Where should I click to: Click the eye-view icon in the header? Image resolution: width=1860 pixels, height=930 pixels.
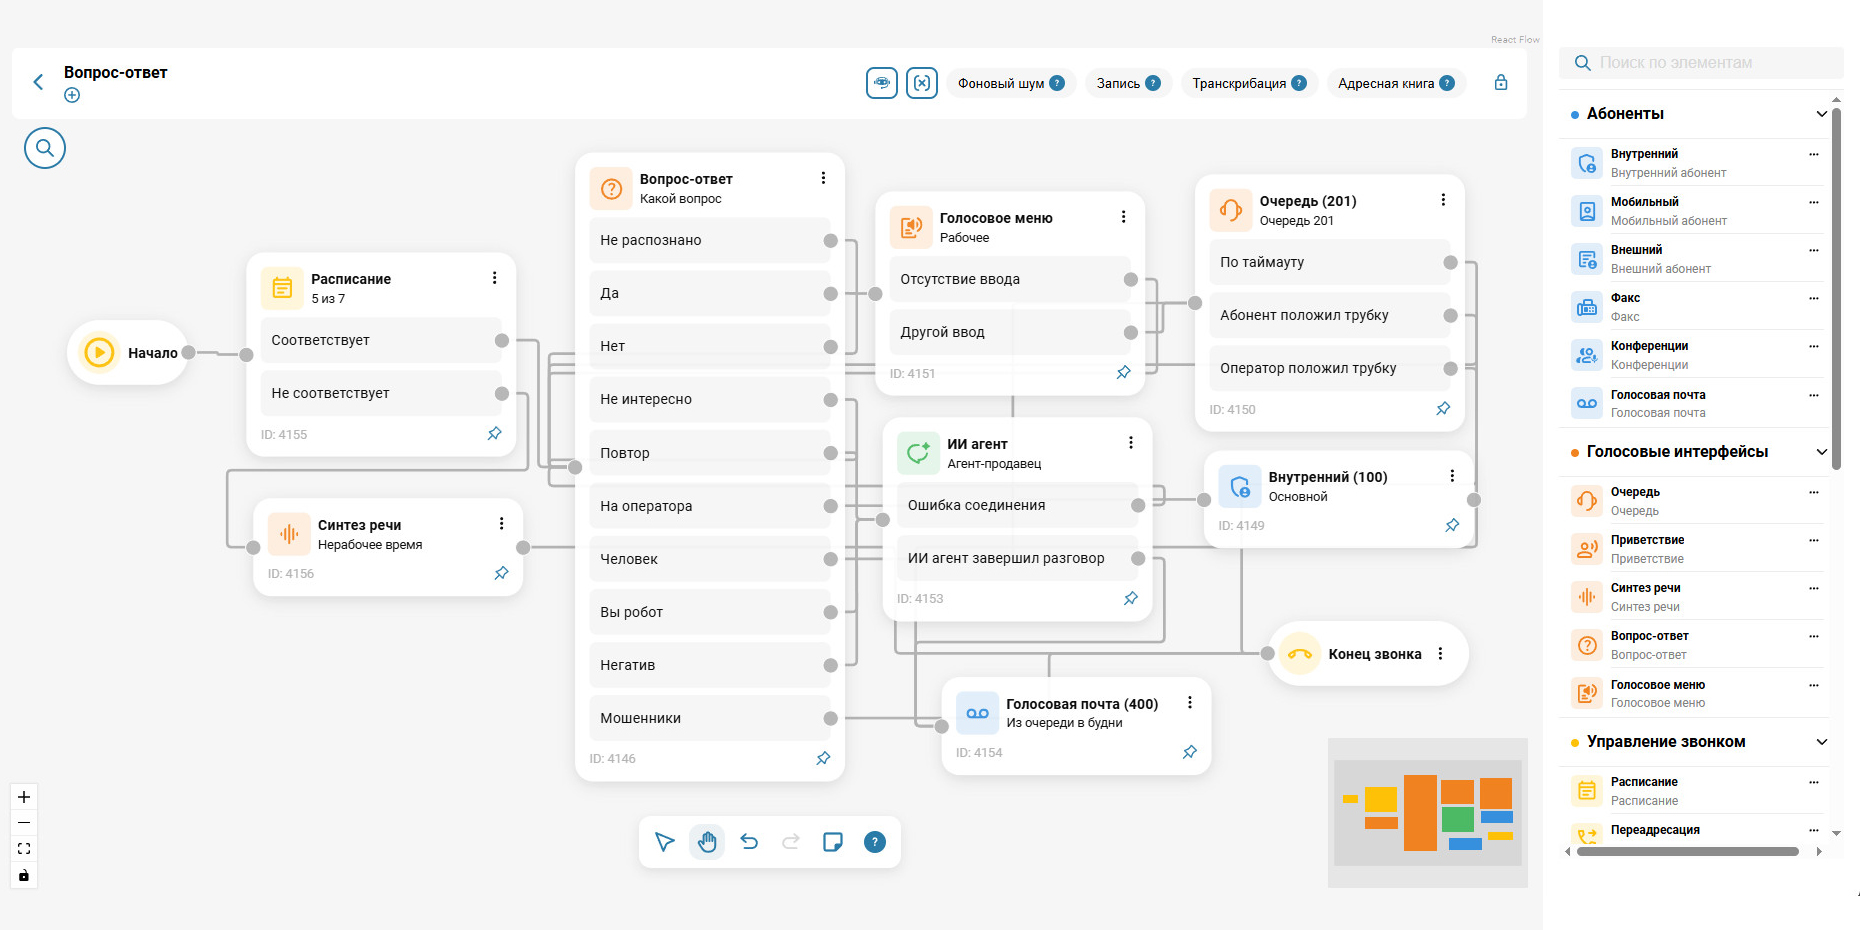(x=882, y=83)
